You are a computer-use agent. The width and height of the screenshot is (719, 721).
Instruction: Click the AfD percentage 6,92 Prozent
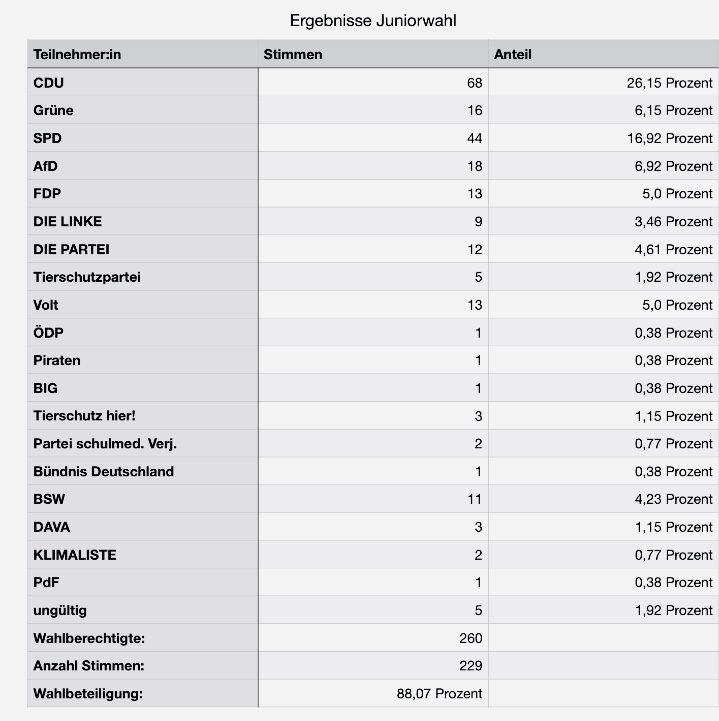673,166
